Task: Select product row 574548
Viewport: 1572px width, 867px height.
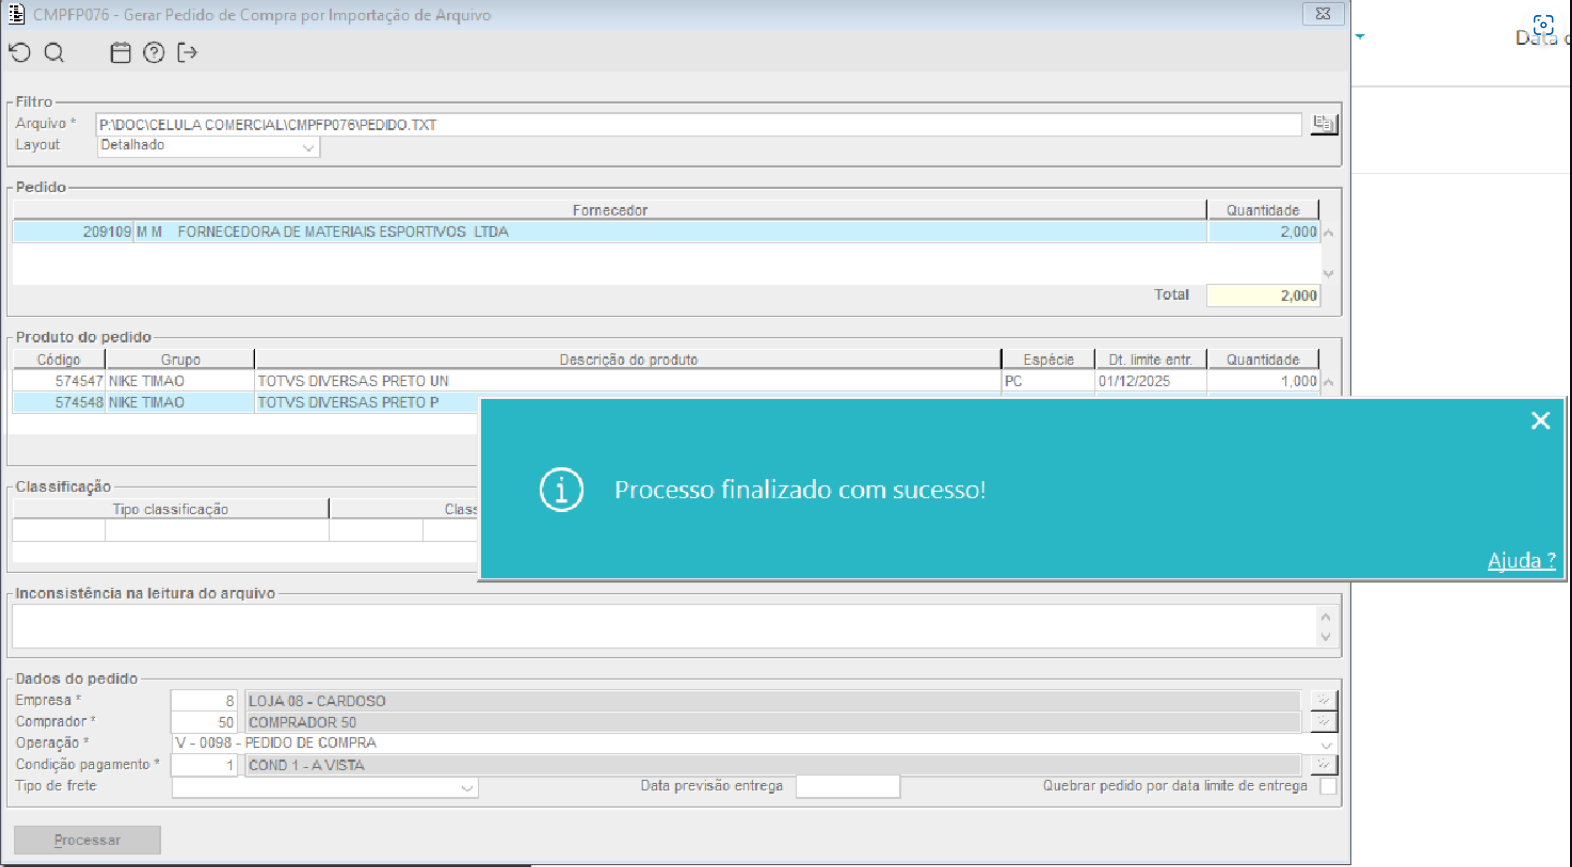Action: pos(246,402)
